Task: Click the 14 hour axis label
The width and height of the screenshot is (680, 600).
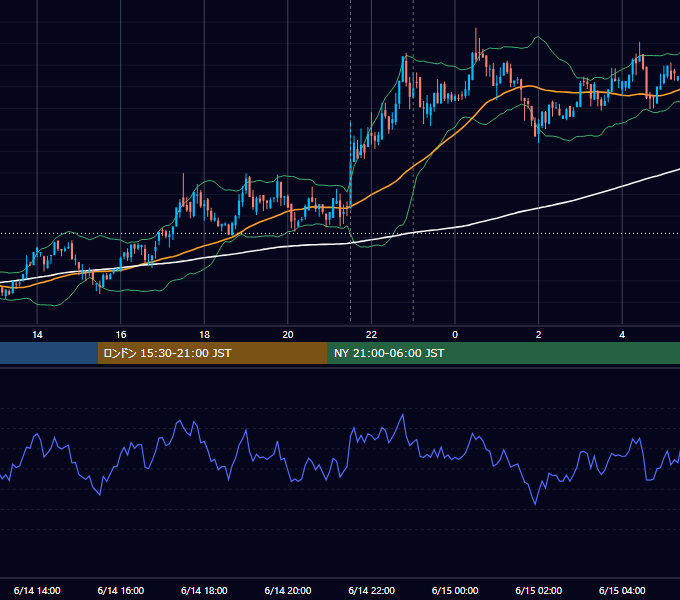Action: pos(37,335)
